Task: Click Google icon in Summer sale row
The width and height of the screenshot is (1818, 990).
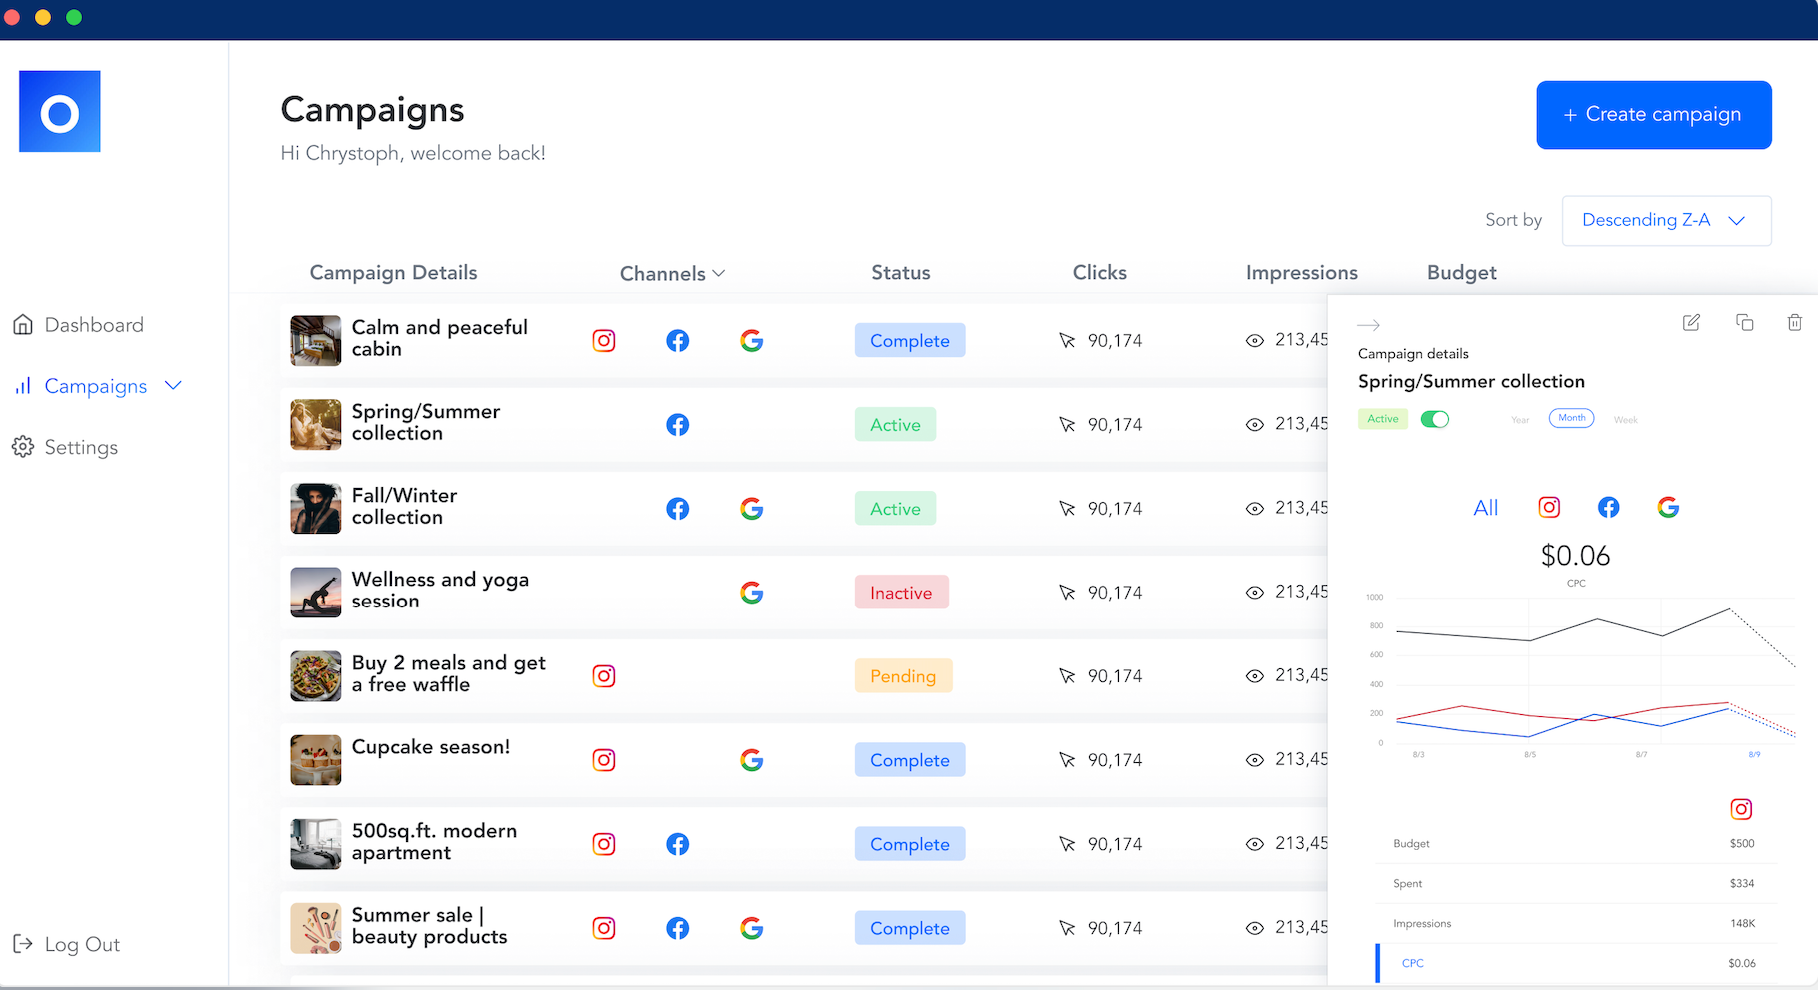Action: (752, 928)
